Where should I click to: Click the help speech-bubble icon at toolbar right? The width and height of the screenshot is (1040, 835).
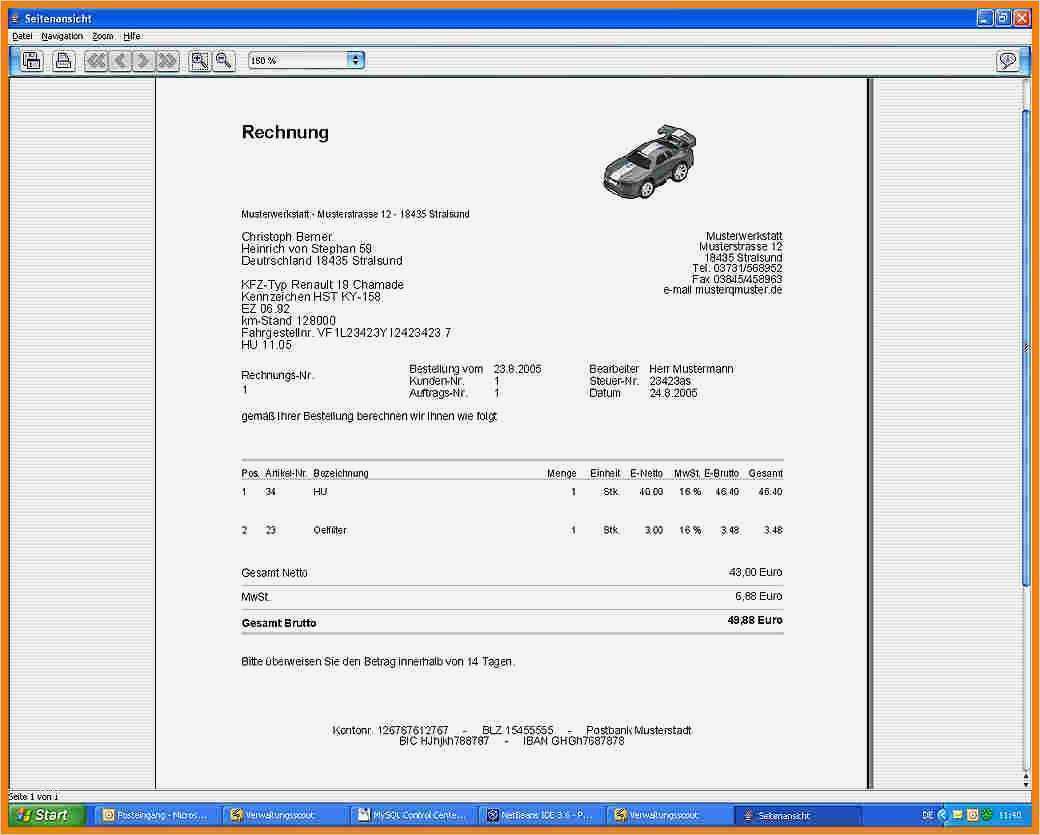point(1008,61)
